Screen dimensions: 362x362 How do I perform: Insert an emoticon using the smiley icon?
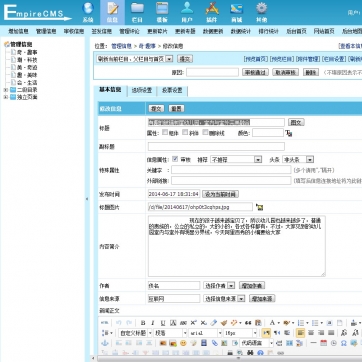183,343
